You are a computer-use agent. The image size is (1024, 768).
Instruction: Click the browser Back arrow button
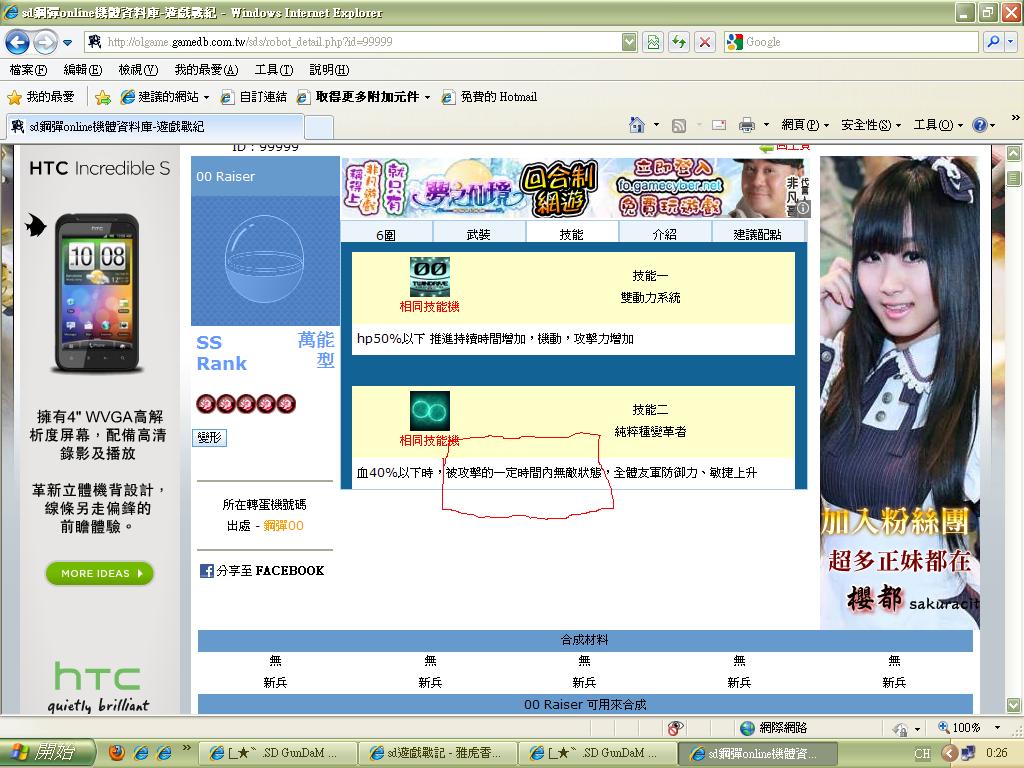click(x=18, y=42)
